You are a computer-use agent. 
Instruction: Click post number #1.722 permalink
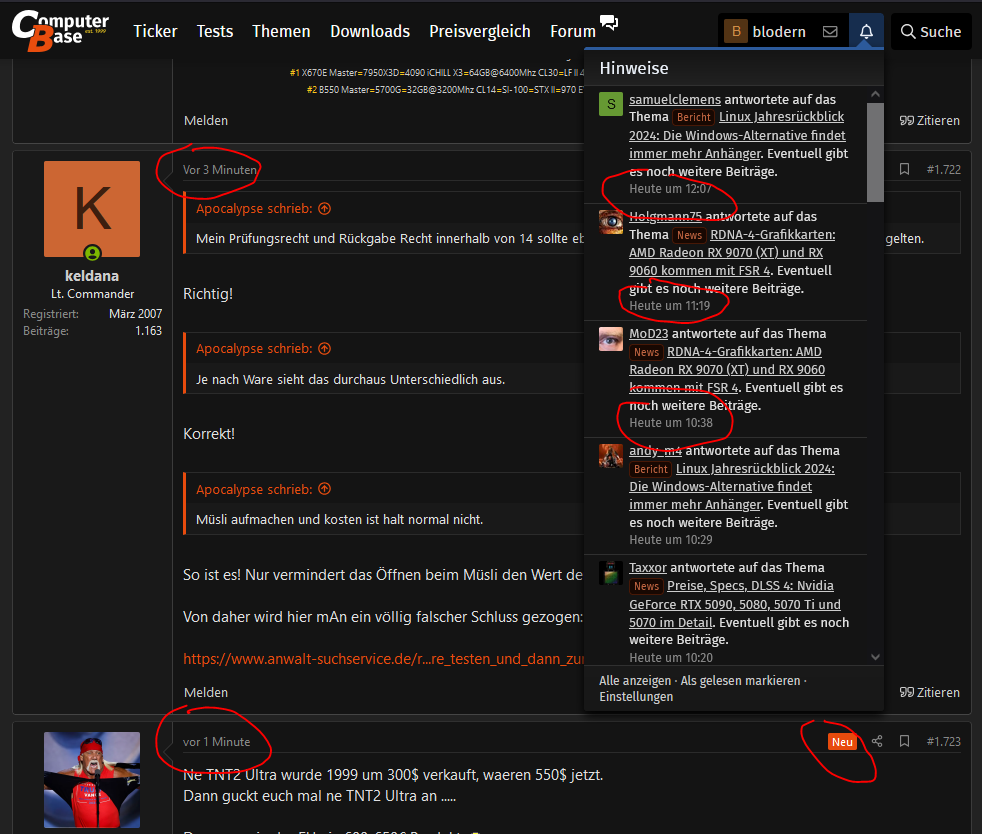[x=943, y=169]
